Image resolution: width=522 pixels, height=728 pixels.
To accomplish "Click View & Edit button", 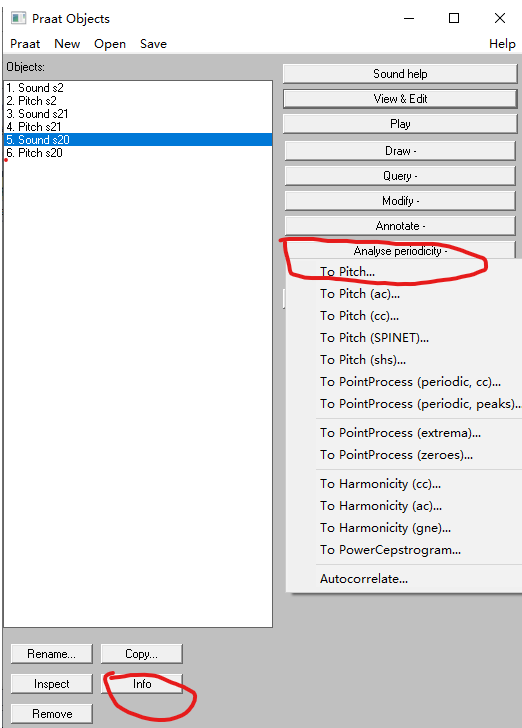I will tap(400, 99).
